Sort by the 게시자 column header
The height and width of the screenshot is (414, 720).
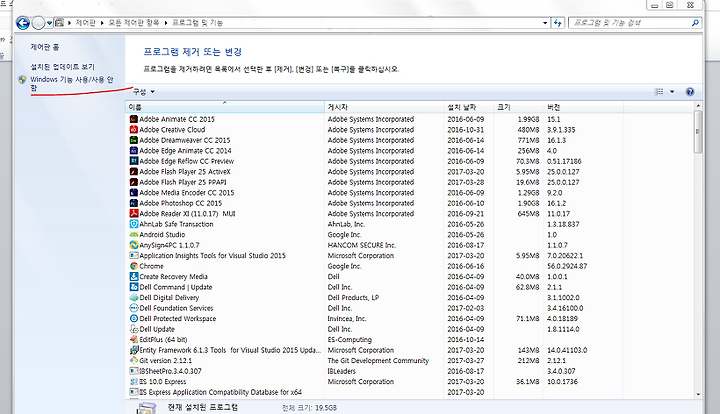click(x=384, y=107)
